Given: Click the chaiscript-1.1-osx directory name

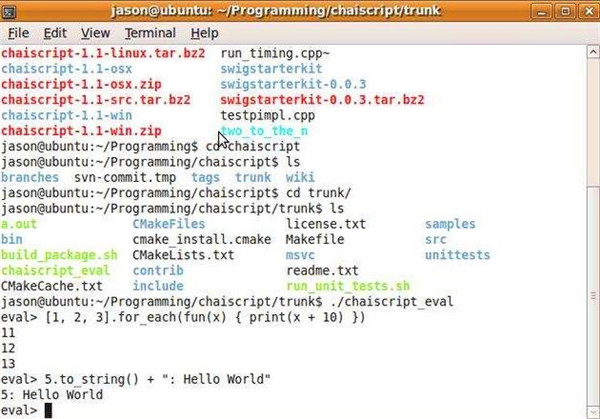Looking at the screenshot, I should (x=67, y=69).
